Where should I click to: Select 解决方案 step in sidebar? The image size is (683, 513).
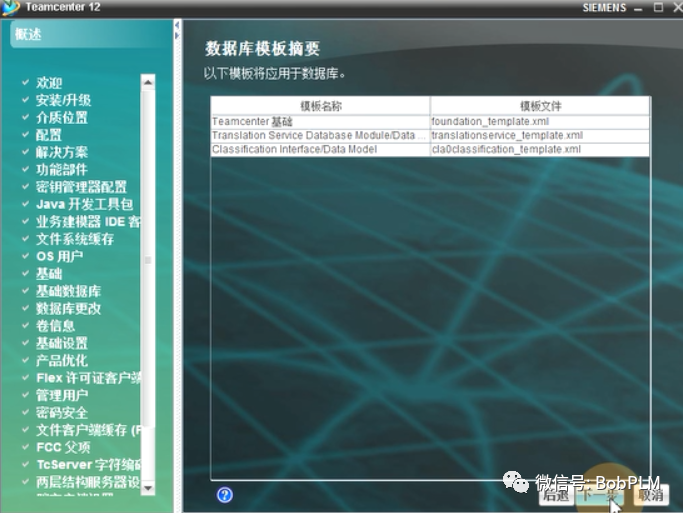point(61,152)
